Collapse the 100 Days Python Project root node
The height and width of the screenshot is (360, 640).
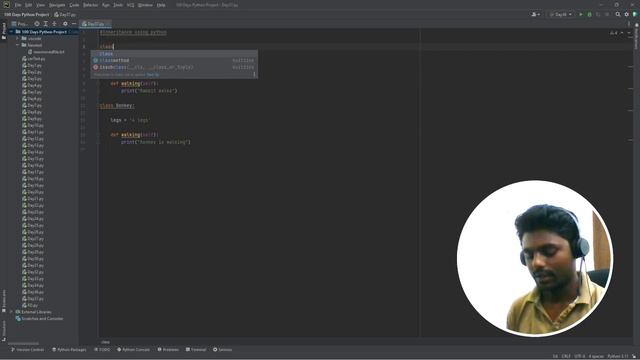(12, 31)
